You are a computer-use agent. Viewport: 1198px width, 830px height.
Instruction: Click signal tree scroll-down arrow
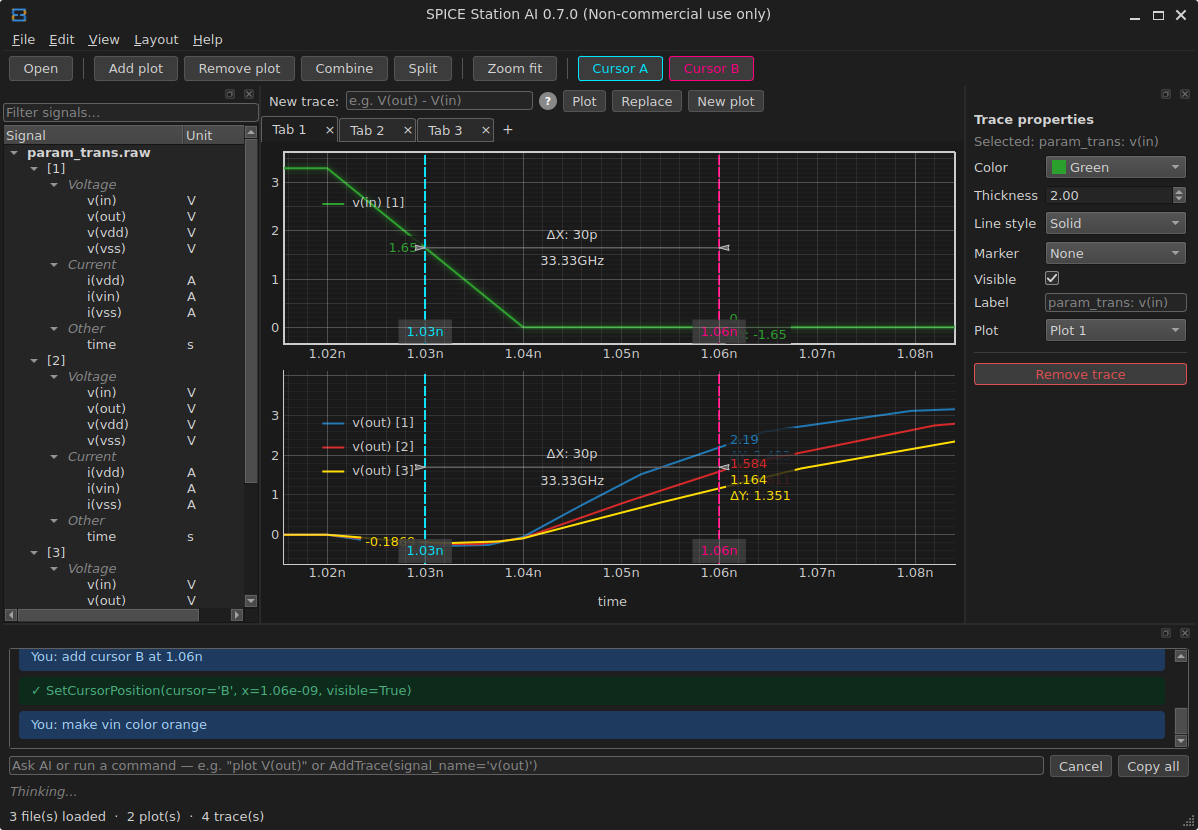point(251,601)
